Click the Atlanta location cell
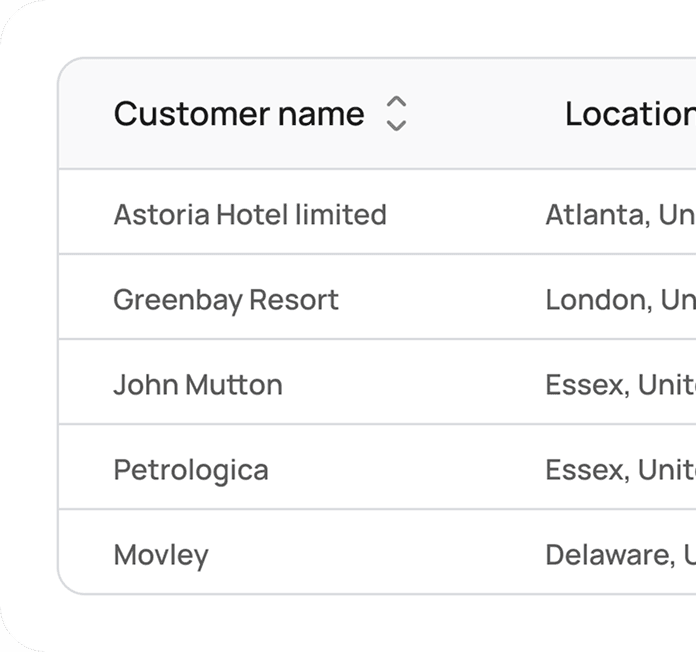The image size is (696, 652). click(620, 214)
